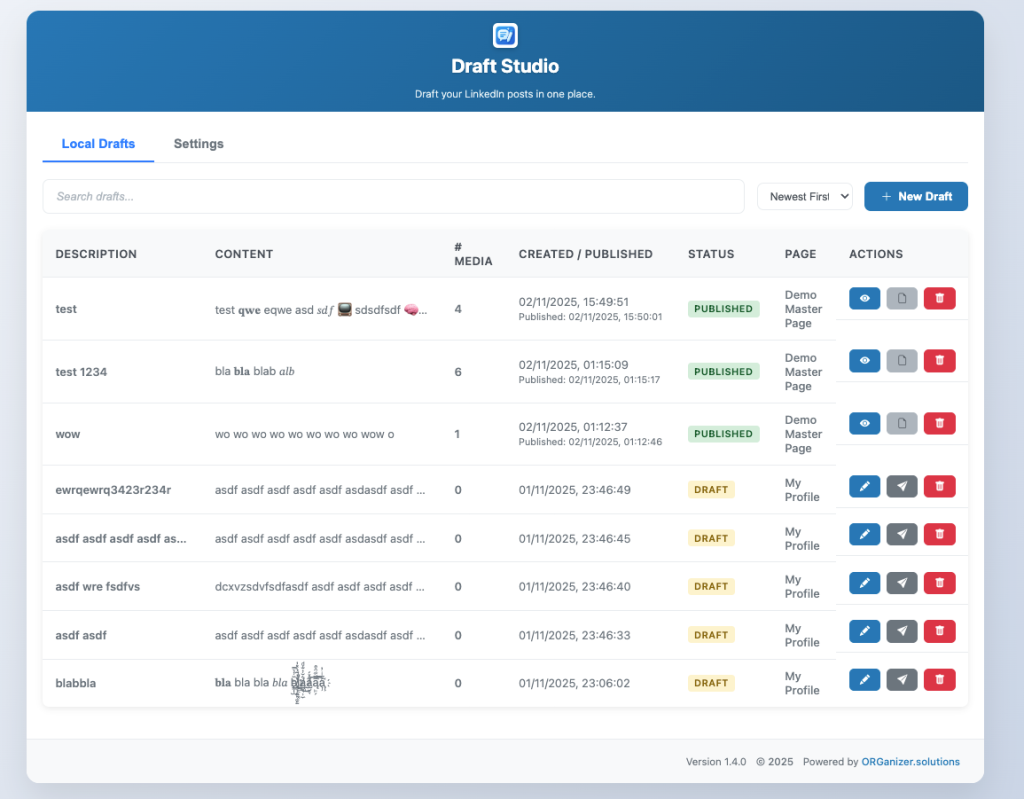Edit the 'asdf asdf' draft with pencil icon
The width and height of the screenshot is (1024, 799).
864,631
